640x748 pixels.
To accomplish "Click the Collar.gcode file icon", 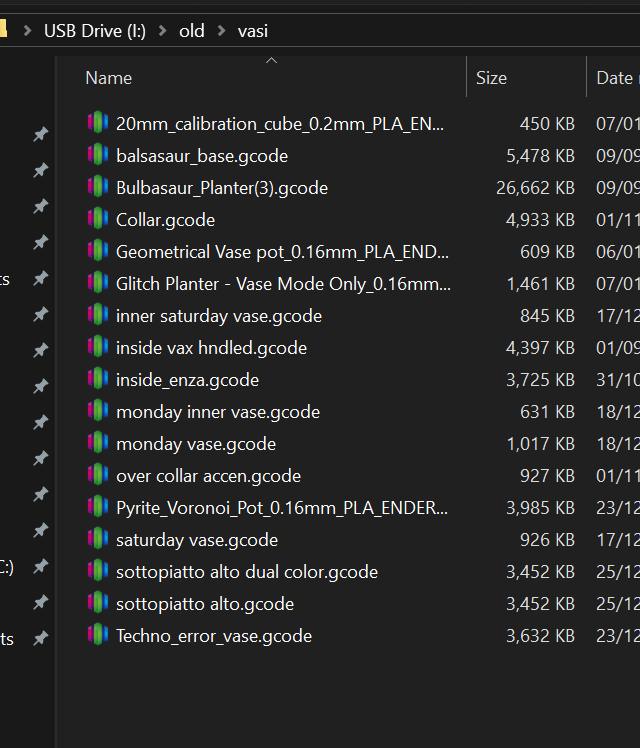I will point(97,219).
